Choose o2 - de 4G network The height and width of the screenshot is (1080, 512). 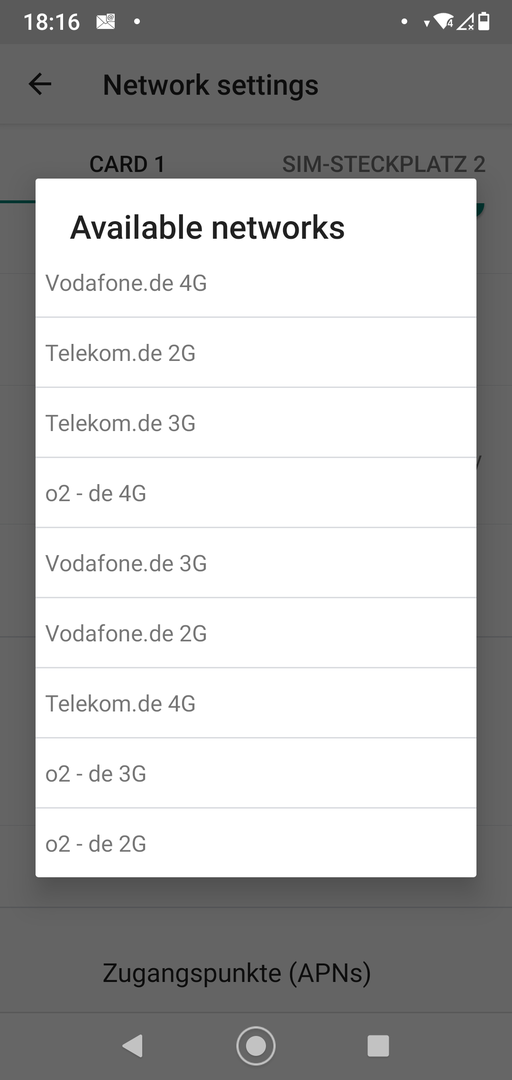tap(256, 493)
